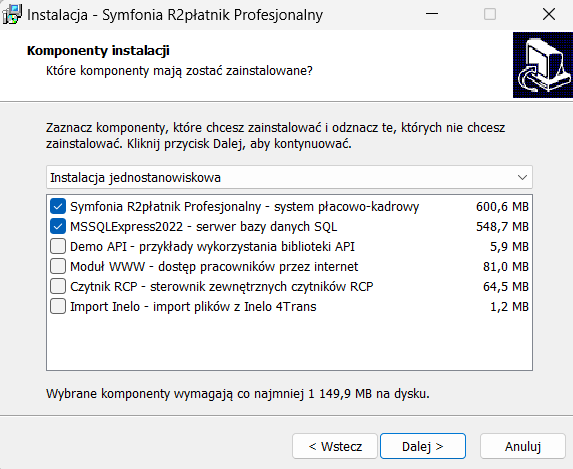573x469 pixels.
Task: Select the Demo API list row label
Action: pos(212,247)
